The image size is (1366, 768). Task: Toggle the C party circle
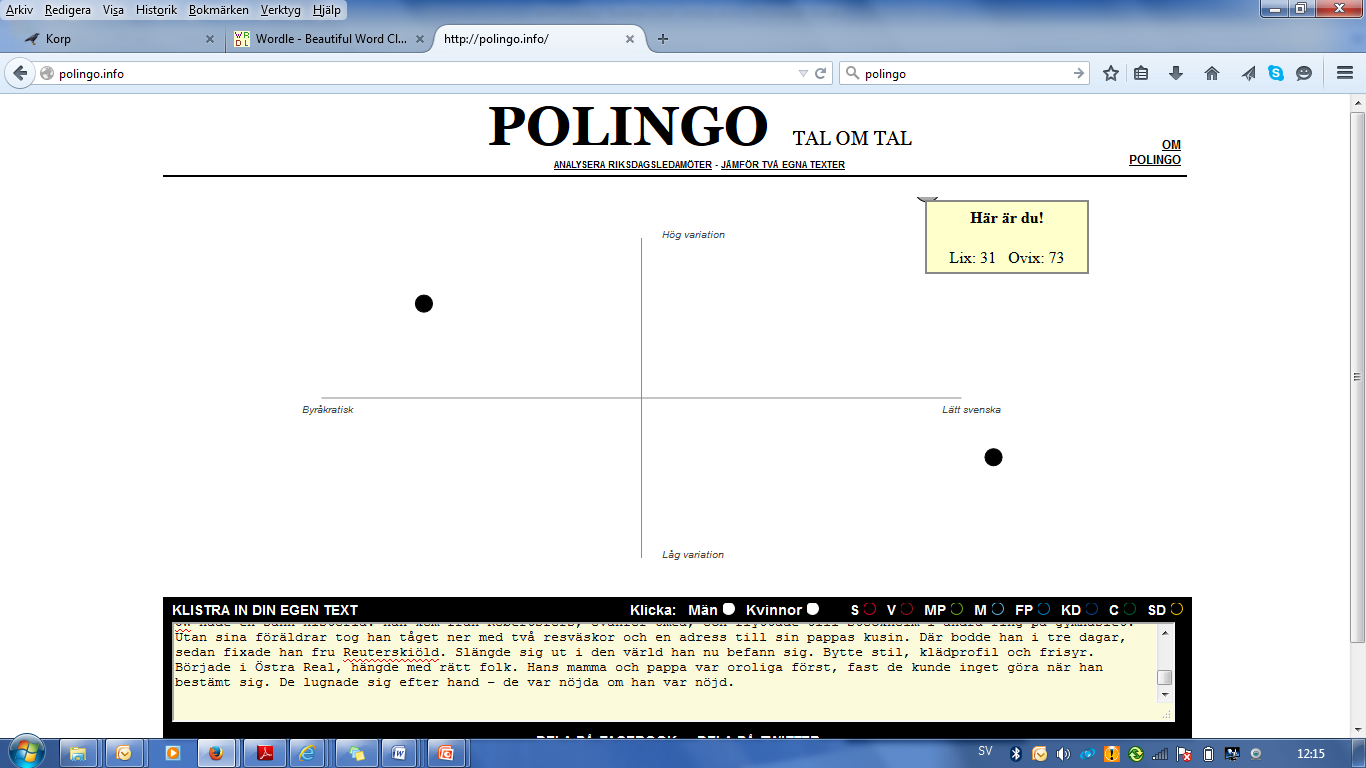point(1130,609)
